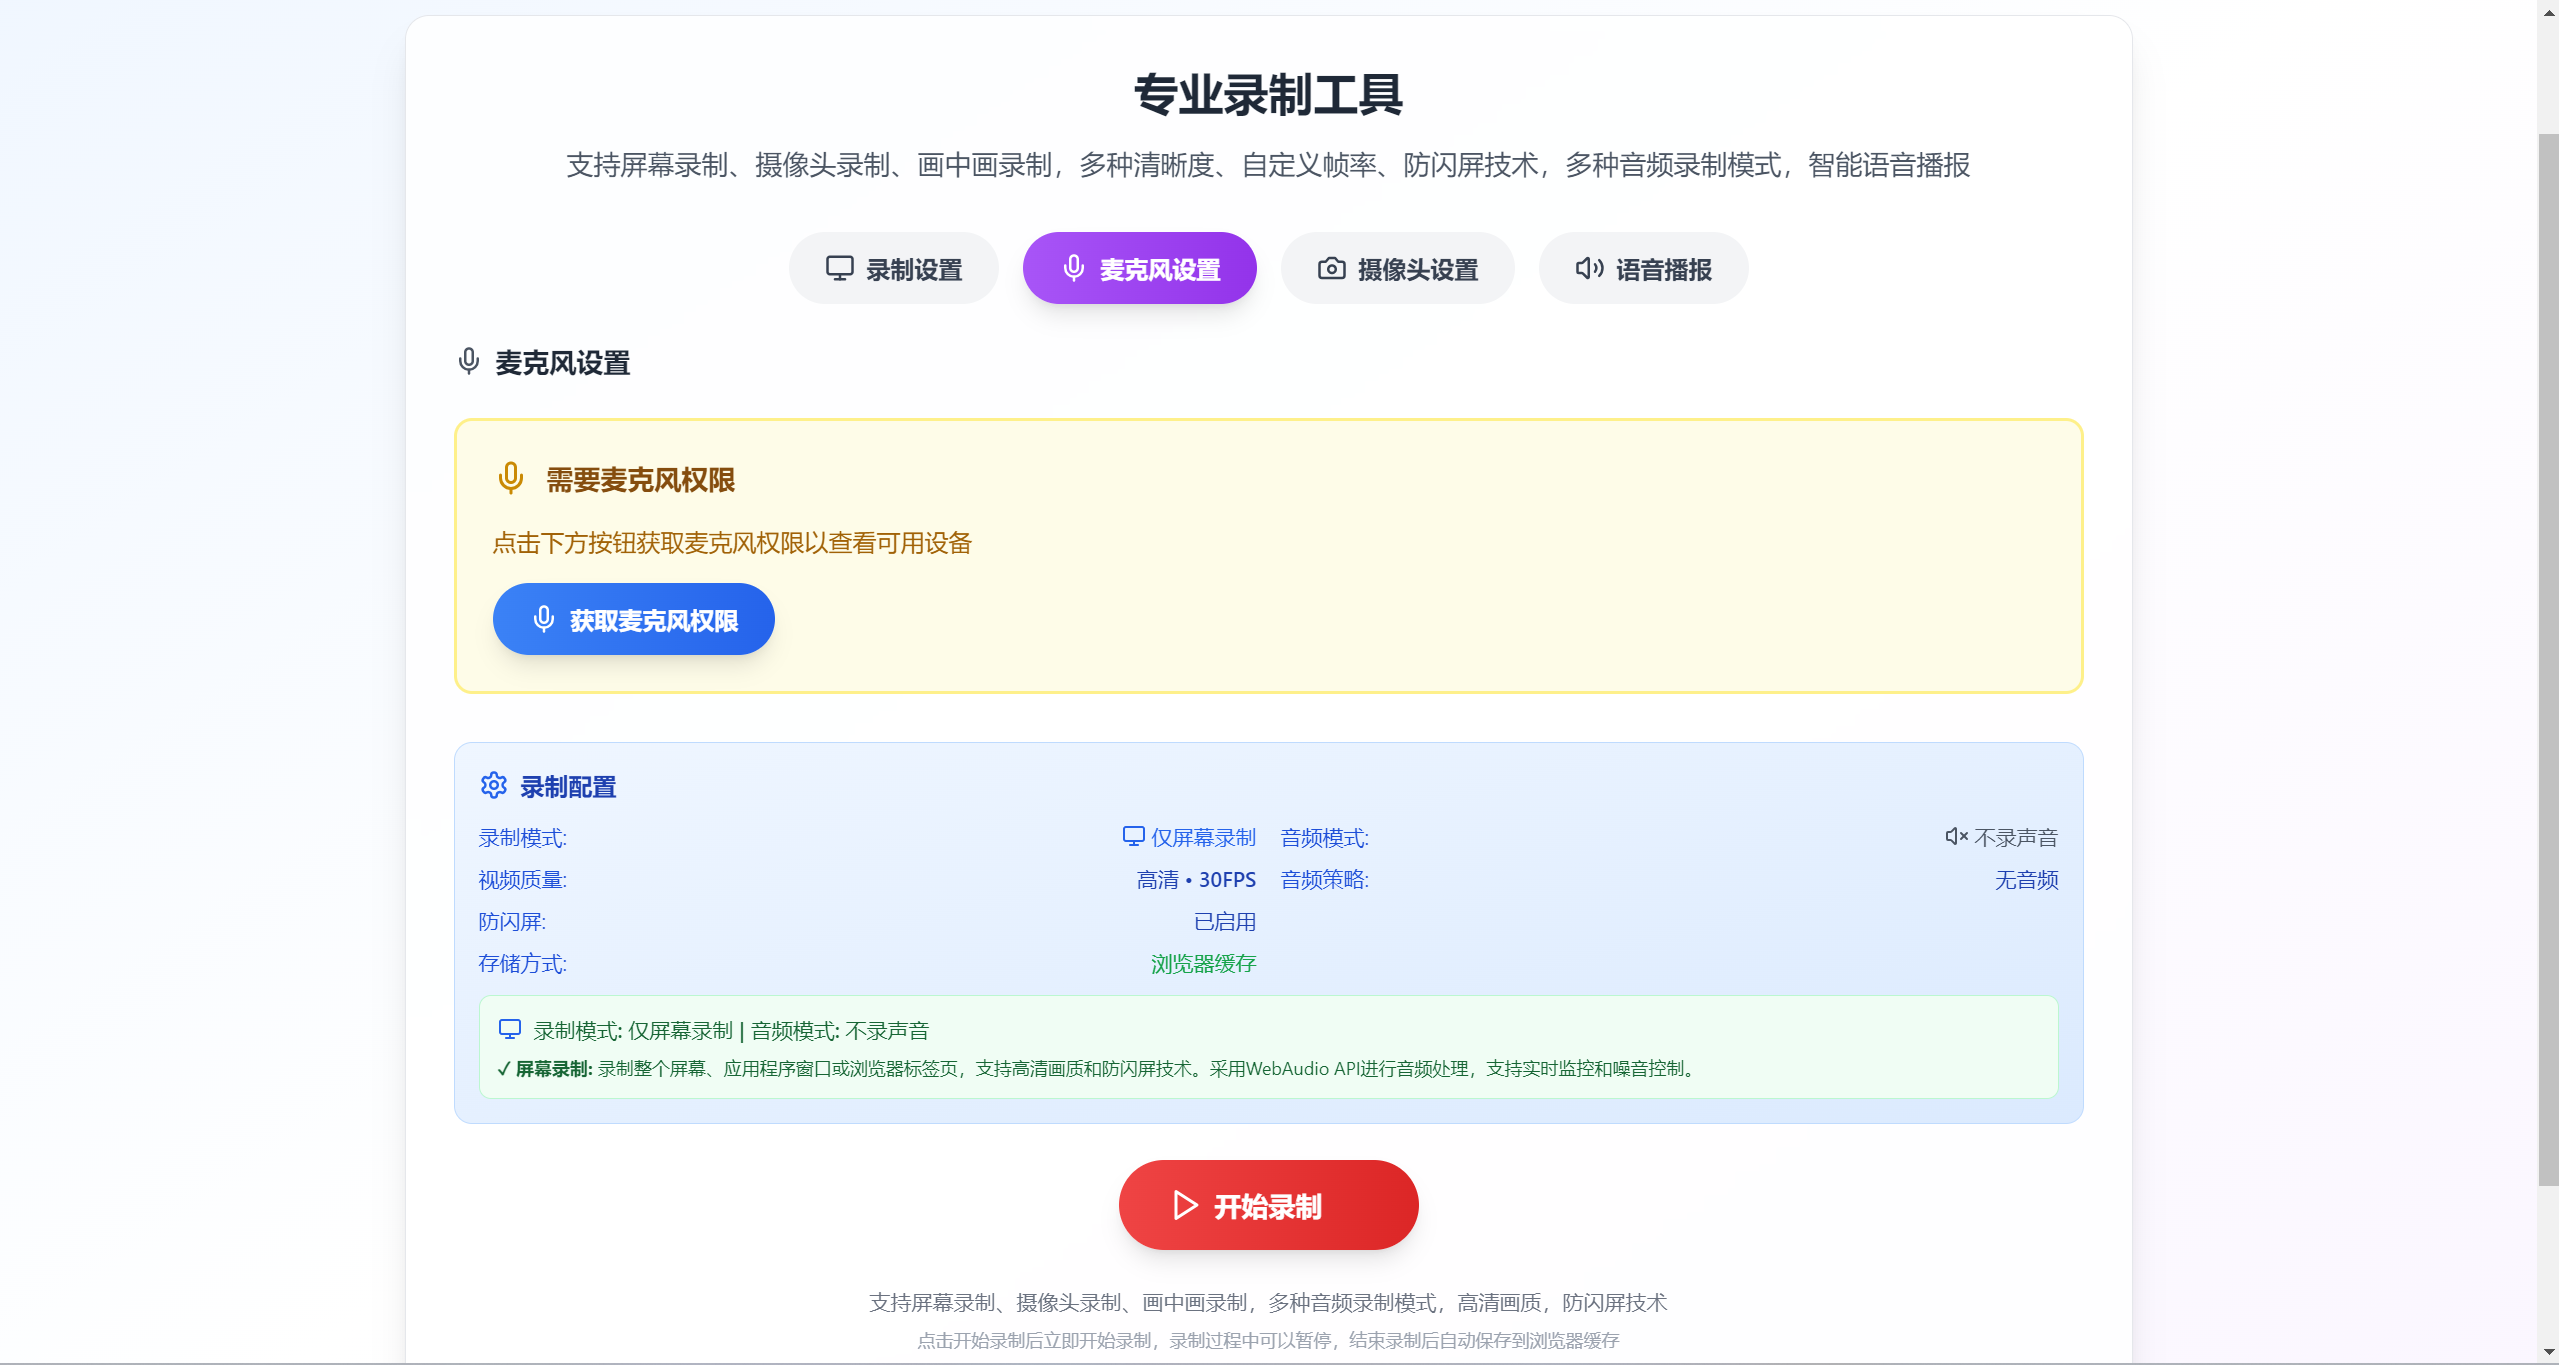Viewport: 2559px width, 1365px height.
Task: Click the scrollbar down arrow
Action: (x=2548, y=1352)
